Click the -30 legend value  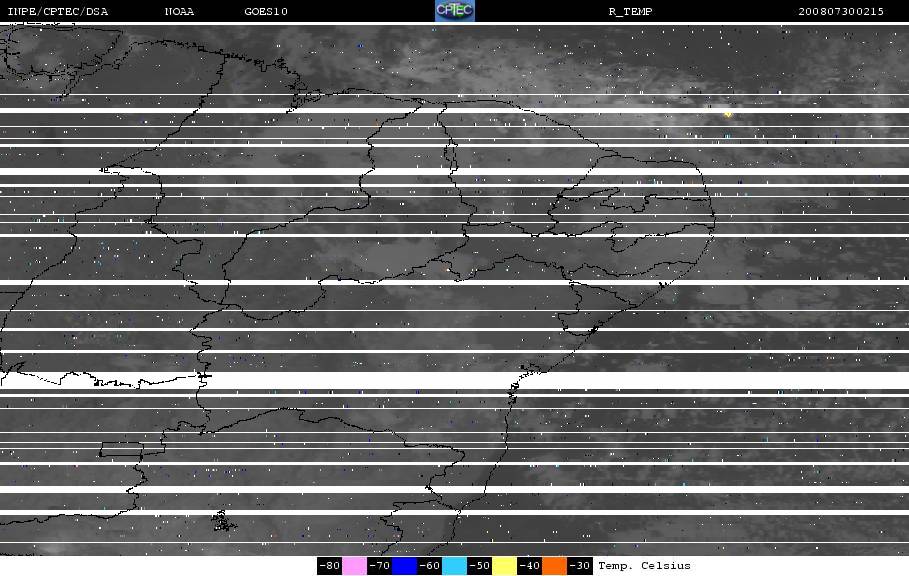pos(579,566)
